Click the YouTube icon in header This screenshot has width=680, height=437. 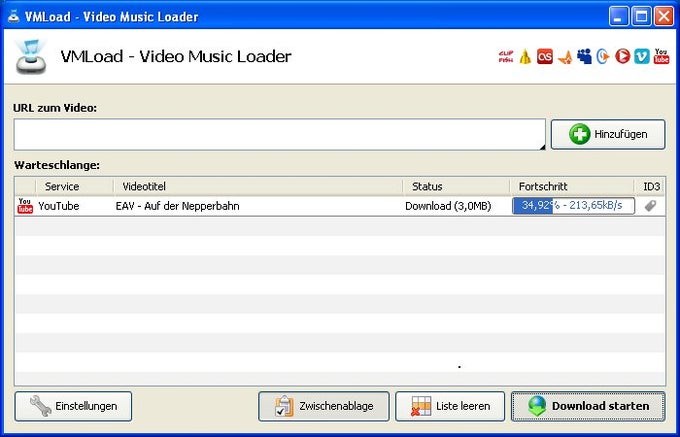(661, 56)
